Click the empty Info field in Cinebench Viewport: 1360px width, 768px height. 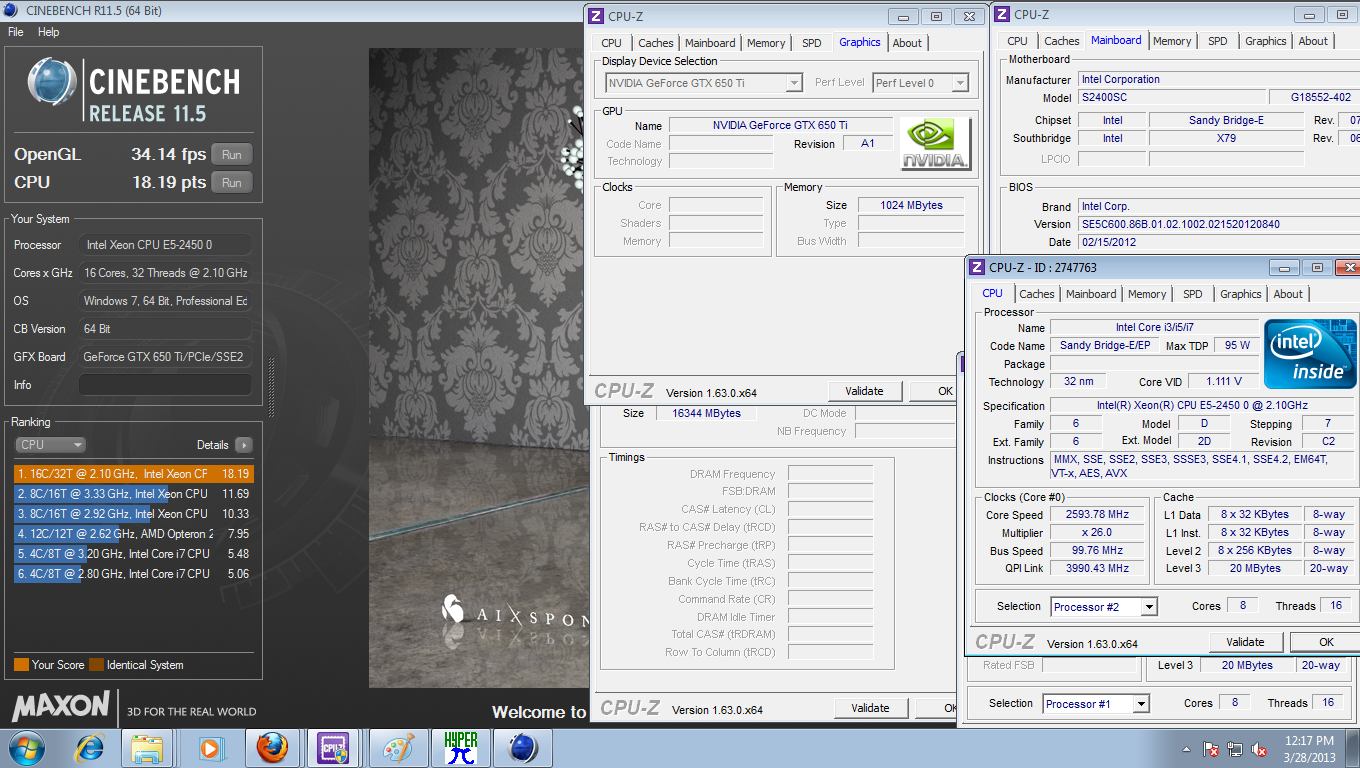(166, 385)
